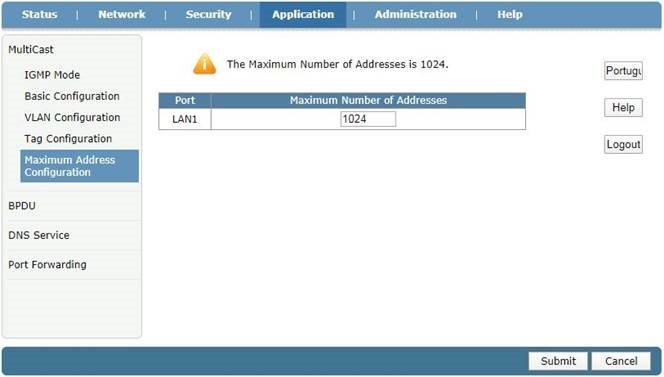Switch to the Network tab

pyautogui.click(x=122, y=14)
